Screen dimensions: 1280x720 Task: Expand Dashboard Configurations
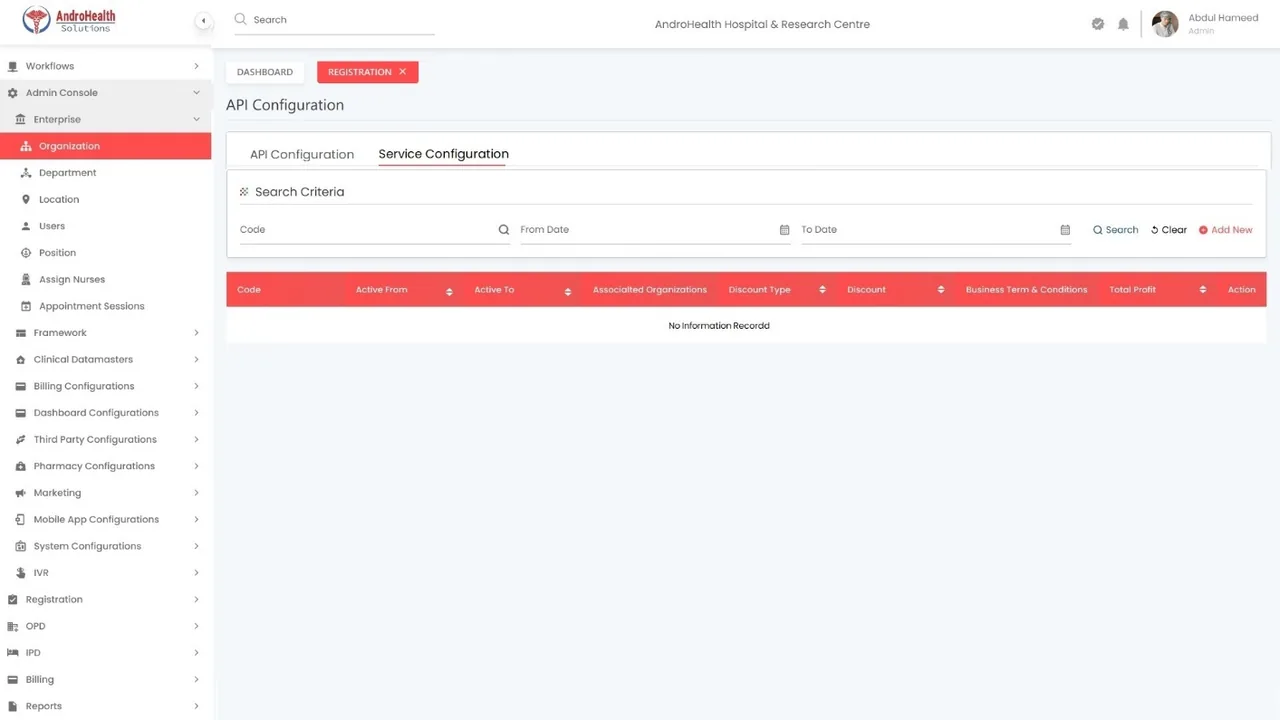pyautogui.click(x=196, y=413)
